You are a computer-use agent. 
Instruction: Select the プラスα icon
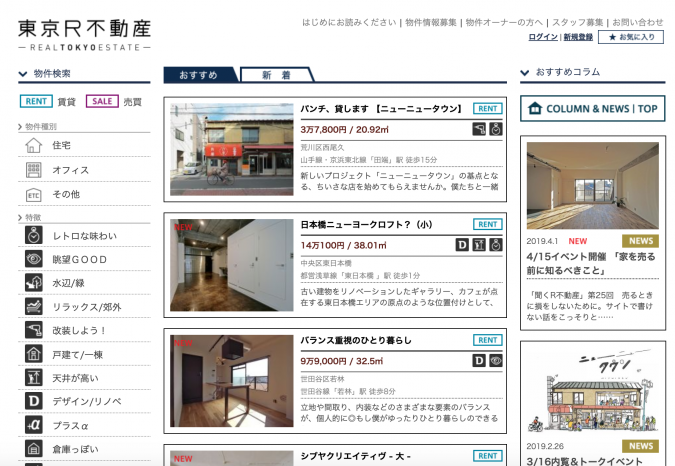pos(34,425)
